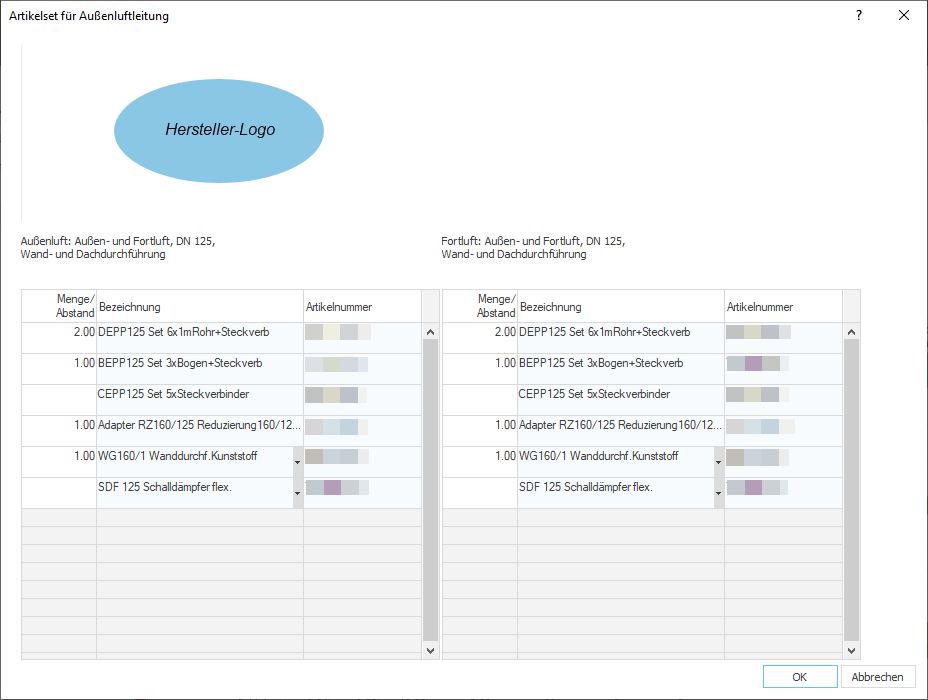Open the SDF 125 Schalldämpfer dropdown in Außenluft table
This screenshot has height=700, width=928.
click(298, 493)
